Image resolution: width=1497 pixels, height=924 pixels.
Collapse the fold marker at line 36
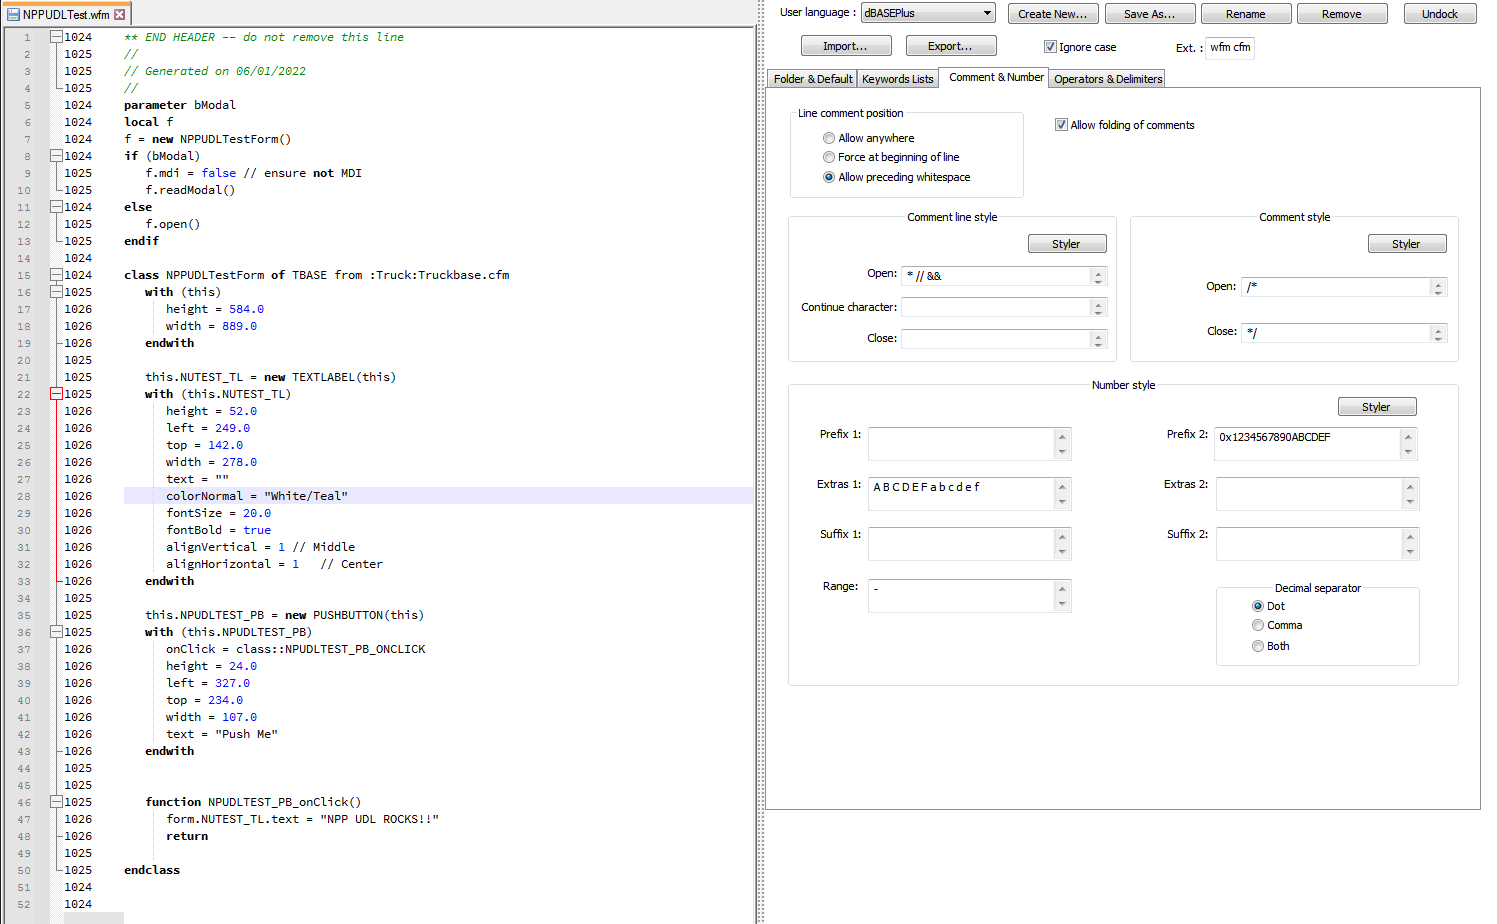57,632
